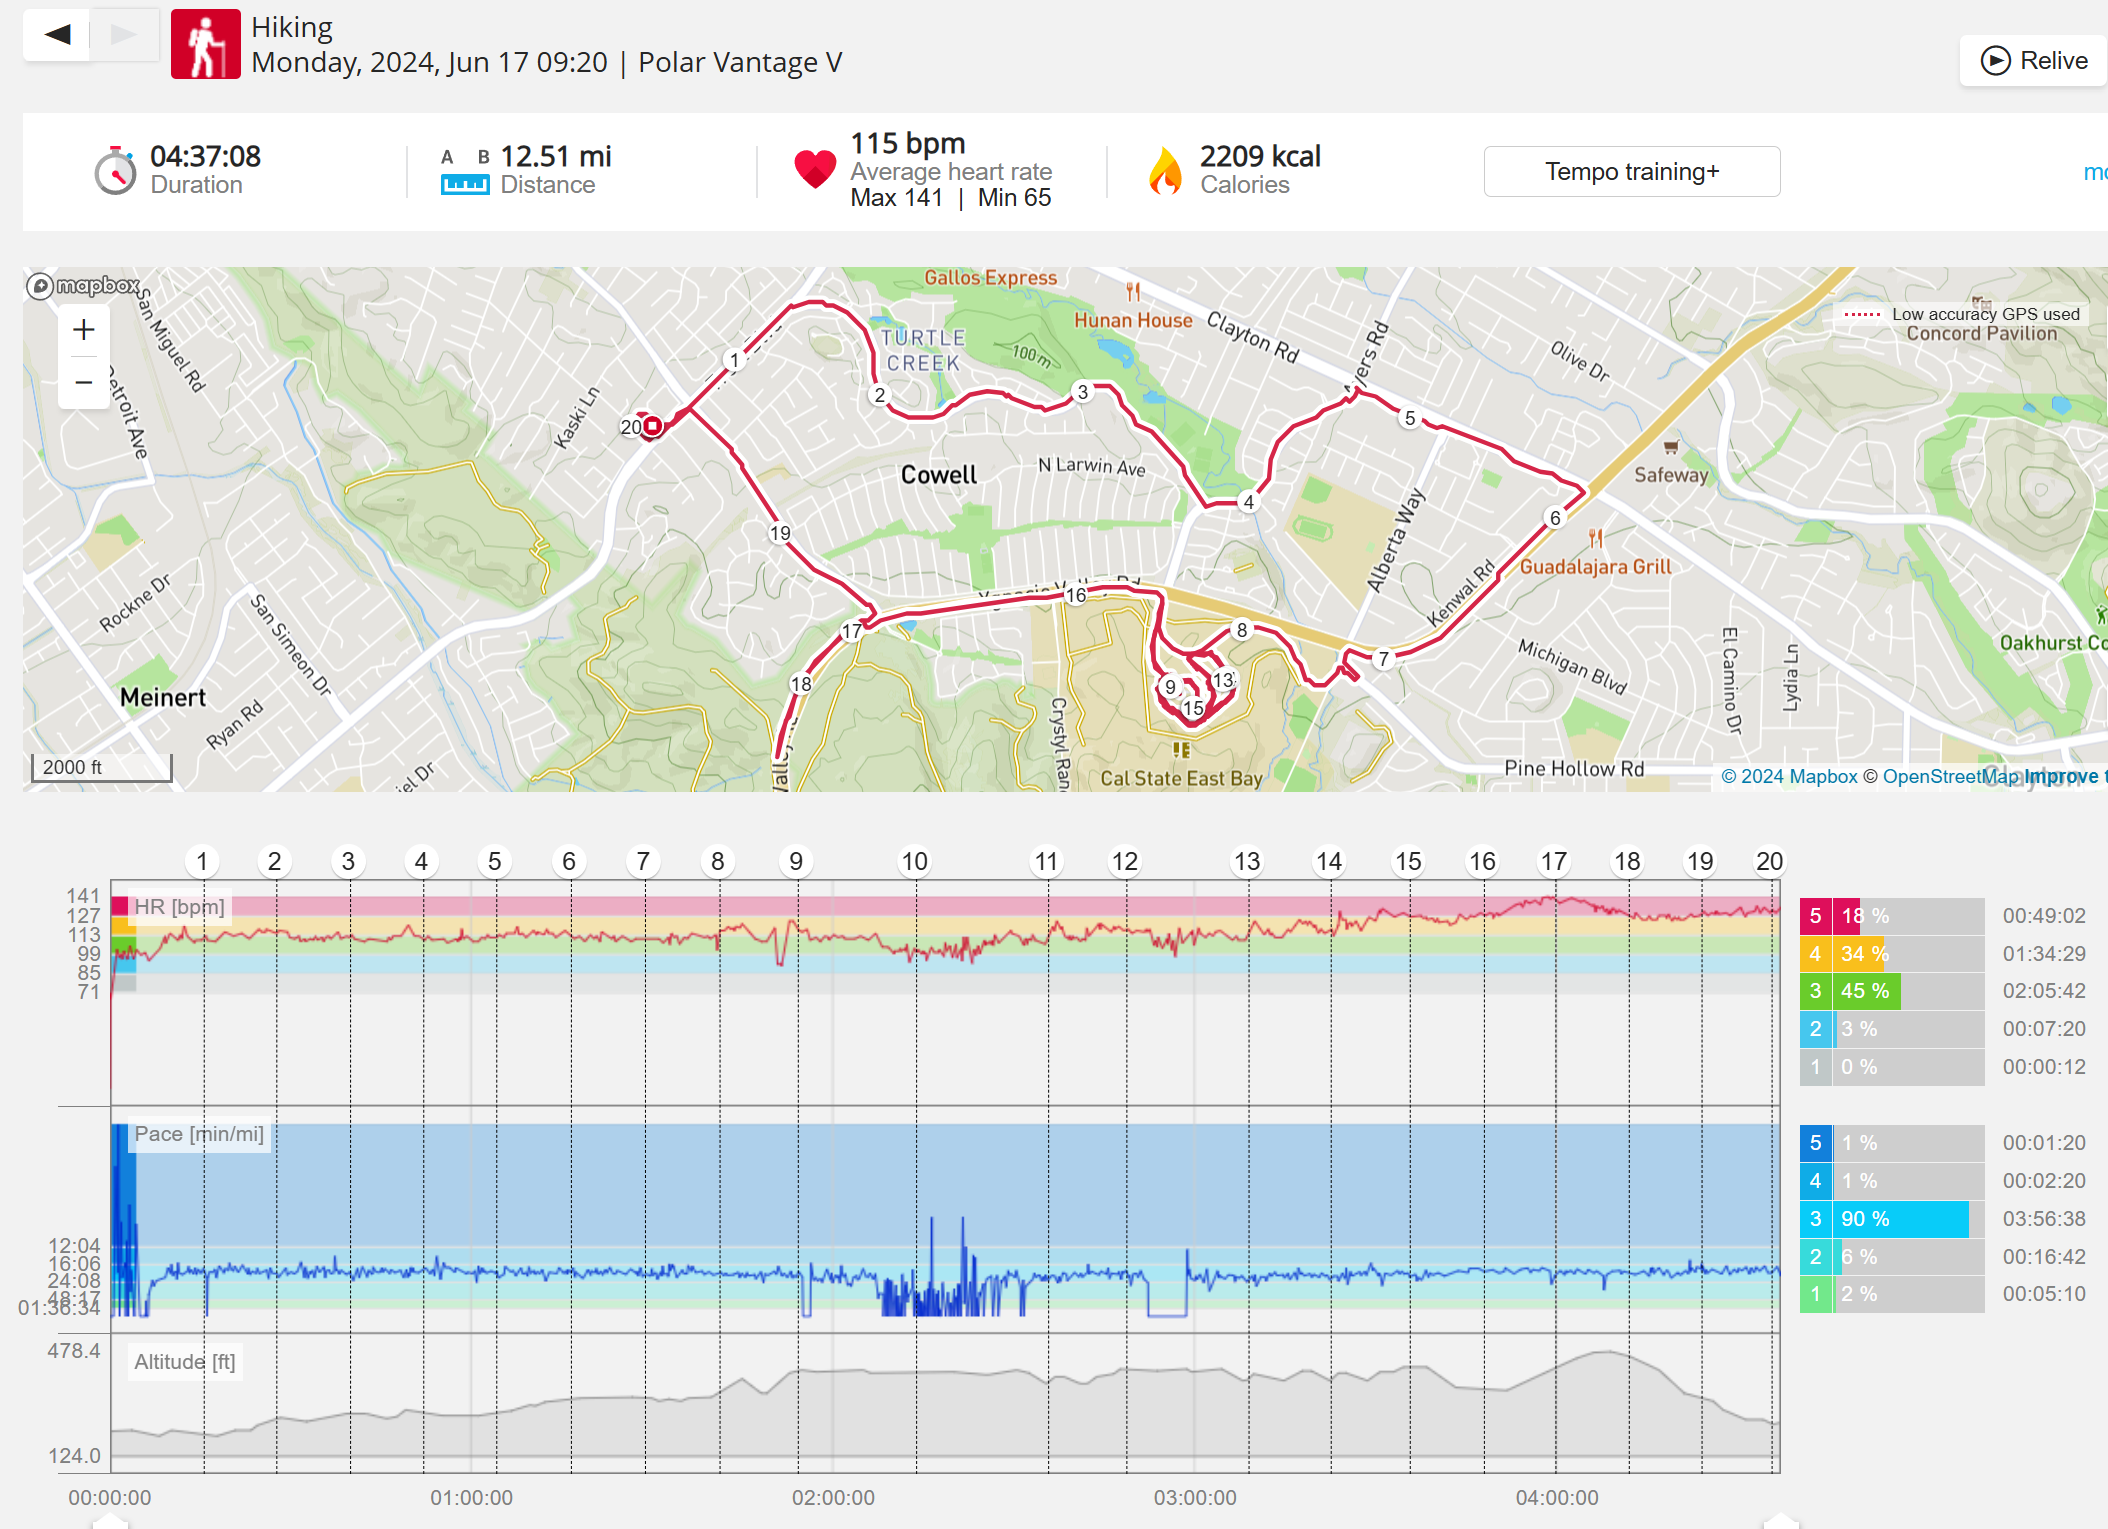Viewport: 2108px width, 1529px height.
Task: Click the route start/finish marker on map
Action: click(x=652, y=427)
